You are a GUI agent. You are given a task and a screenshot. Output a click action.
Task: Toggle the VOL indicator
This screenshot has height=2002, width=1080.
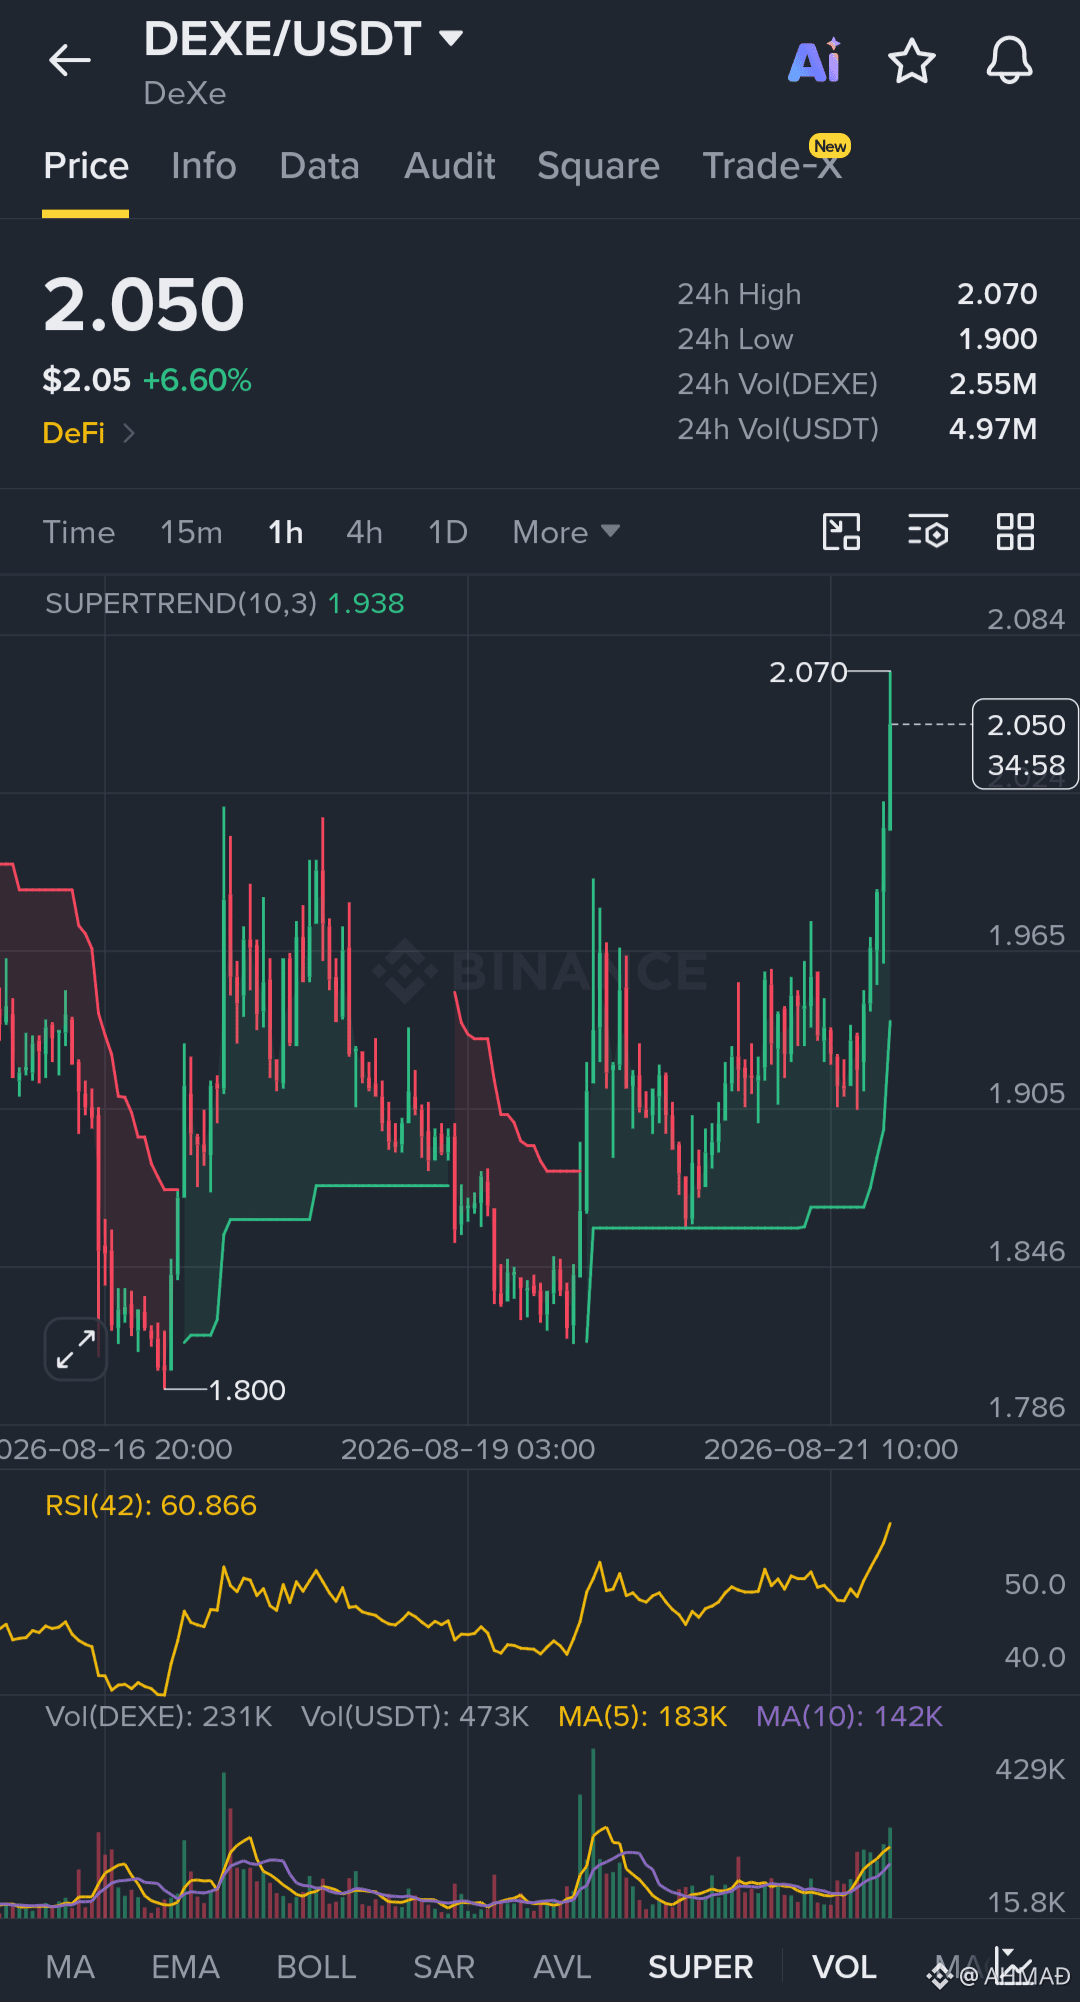[844, 1967]
